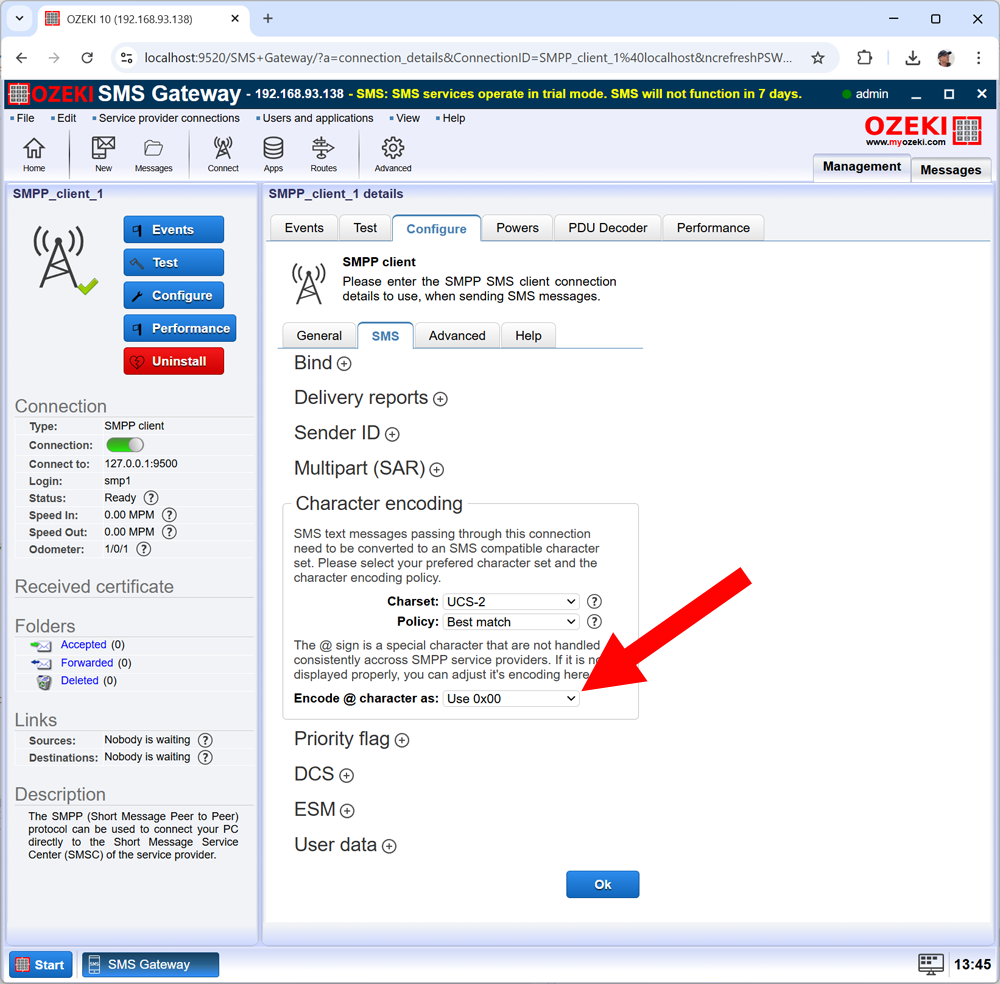Expand the Sender ID section

coord(392,434)
